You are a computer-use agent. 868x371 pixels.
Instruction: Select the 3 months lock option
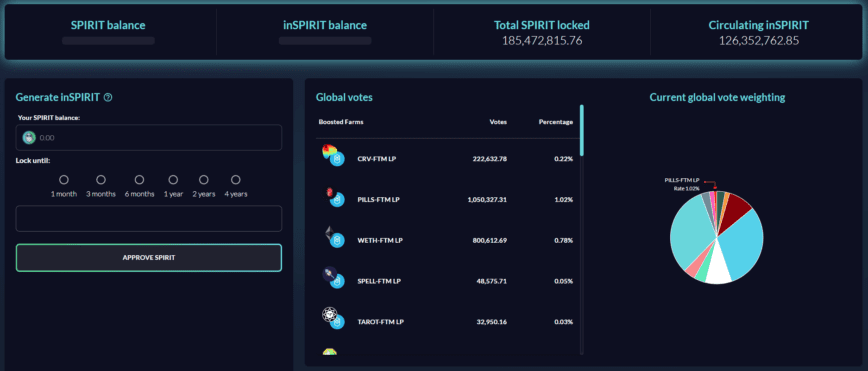[101, 180]
